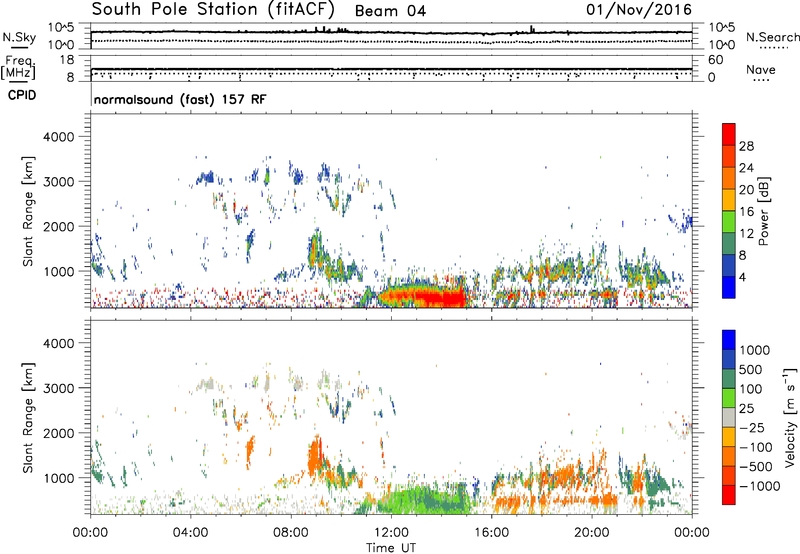
Task: Click the "20:00" time tick label
Action: click(591, 533)
